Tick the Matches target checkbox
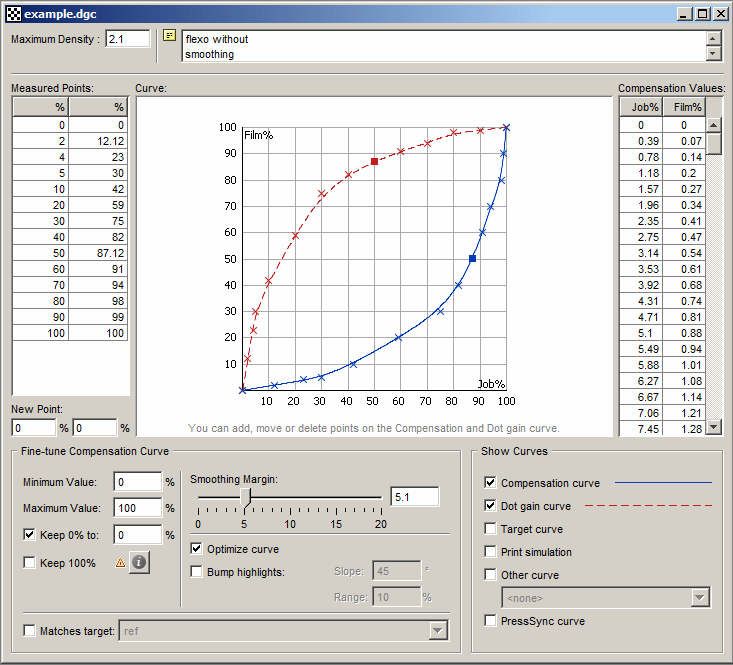733x665 pixels. click(29, 630)
